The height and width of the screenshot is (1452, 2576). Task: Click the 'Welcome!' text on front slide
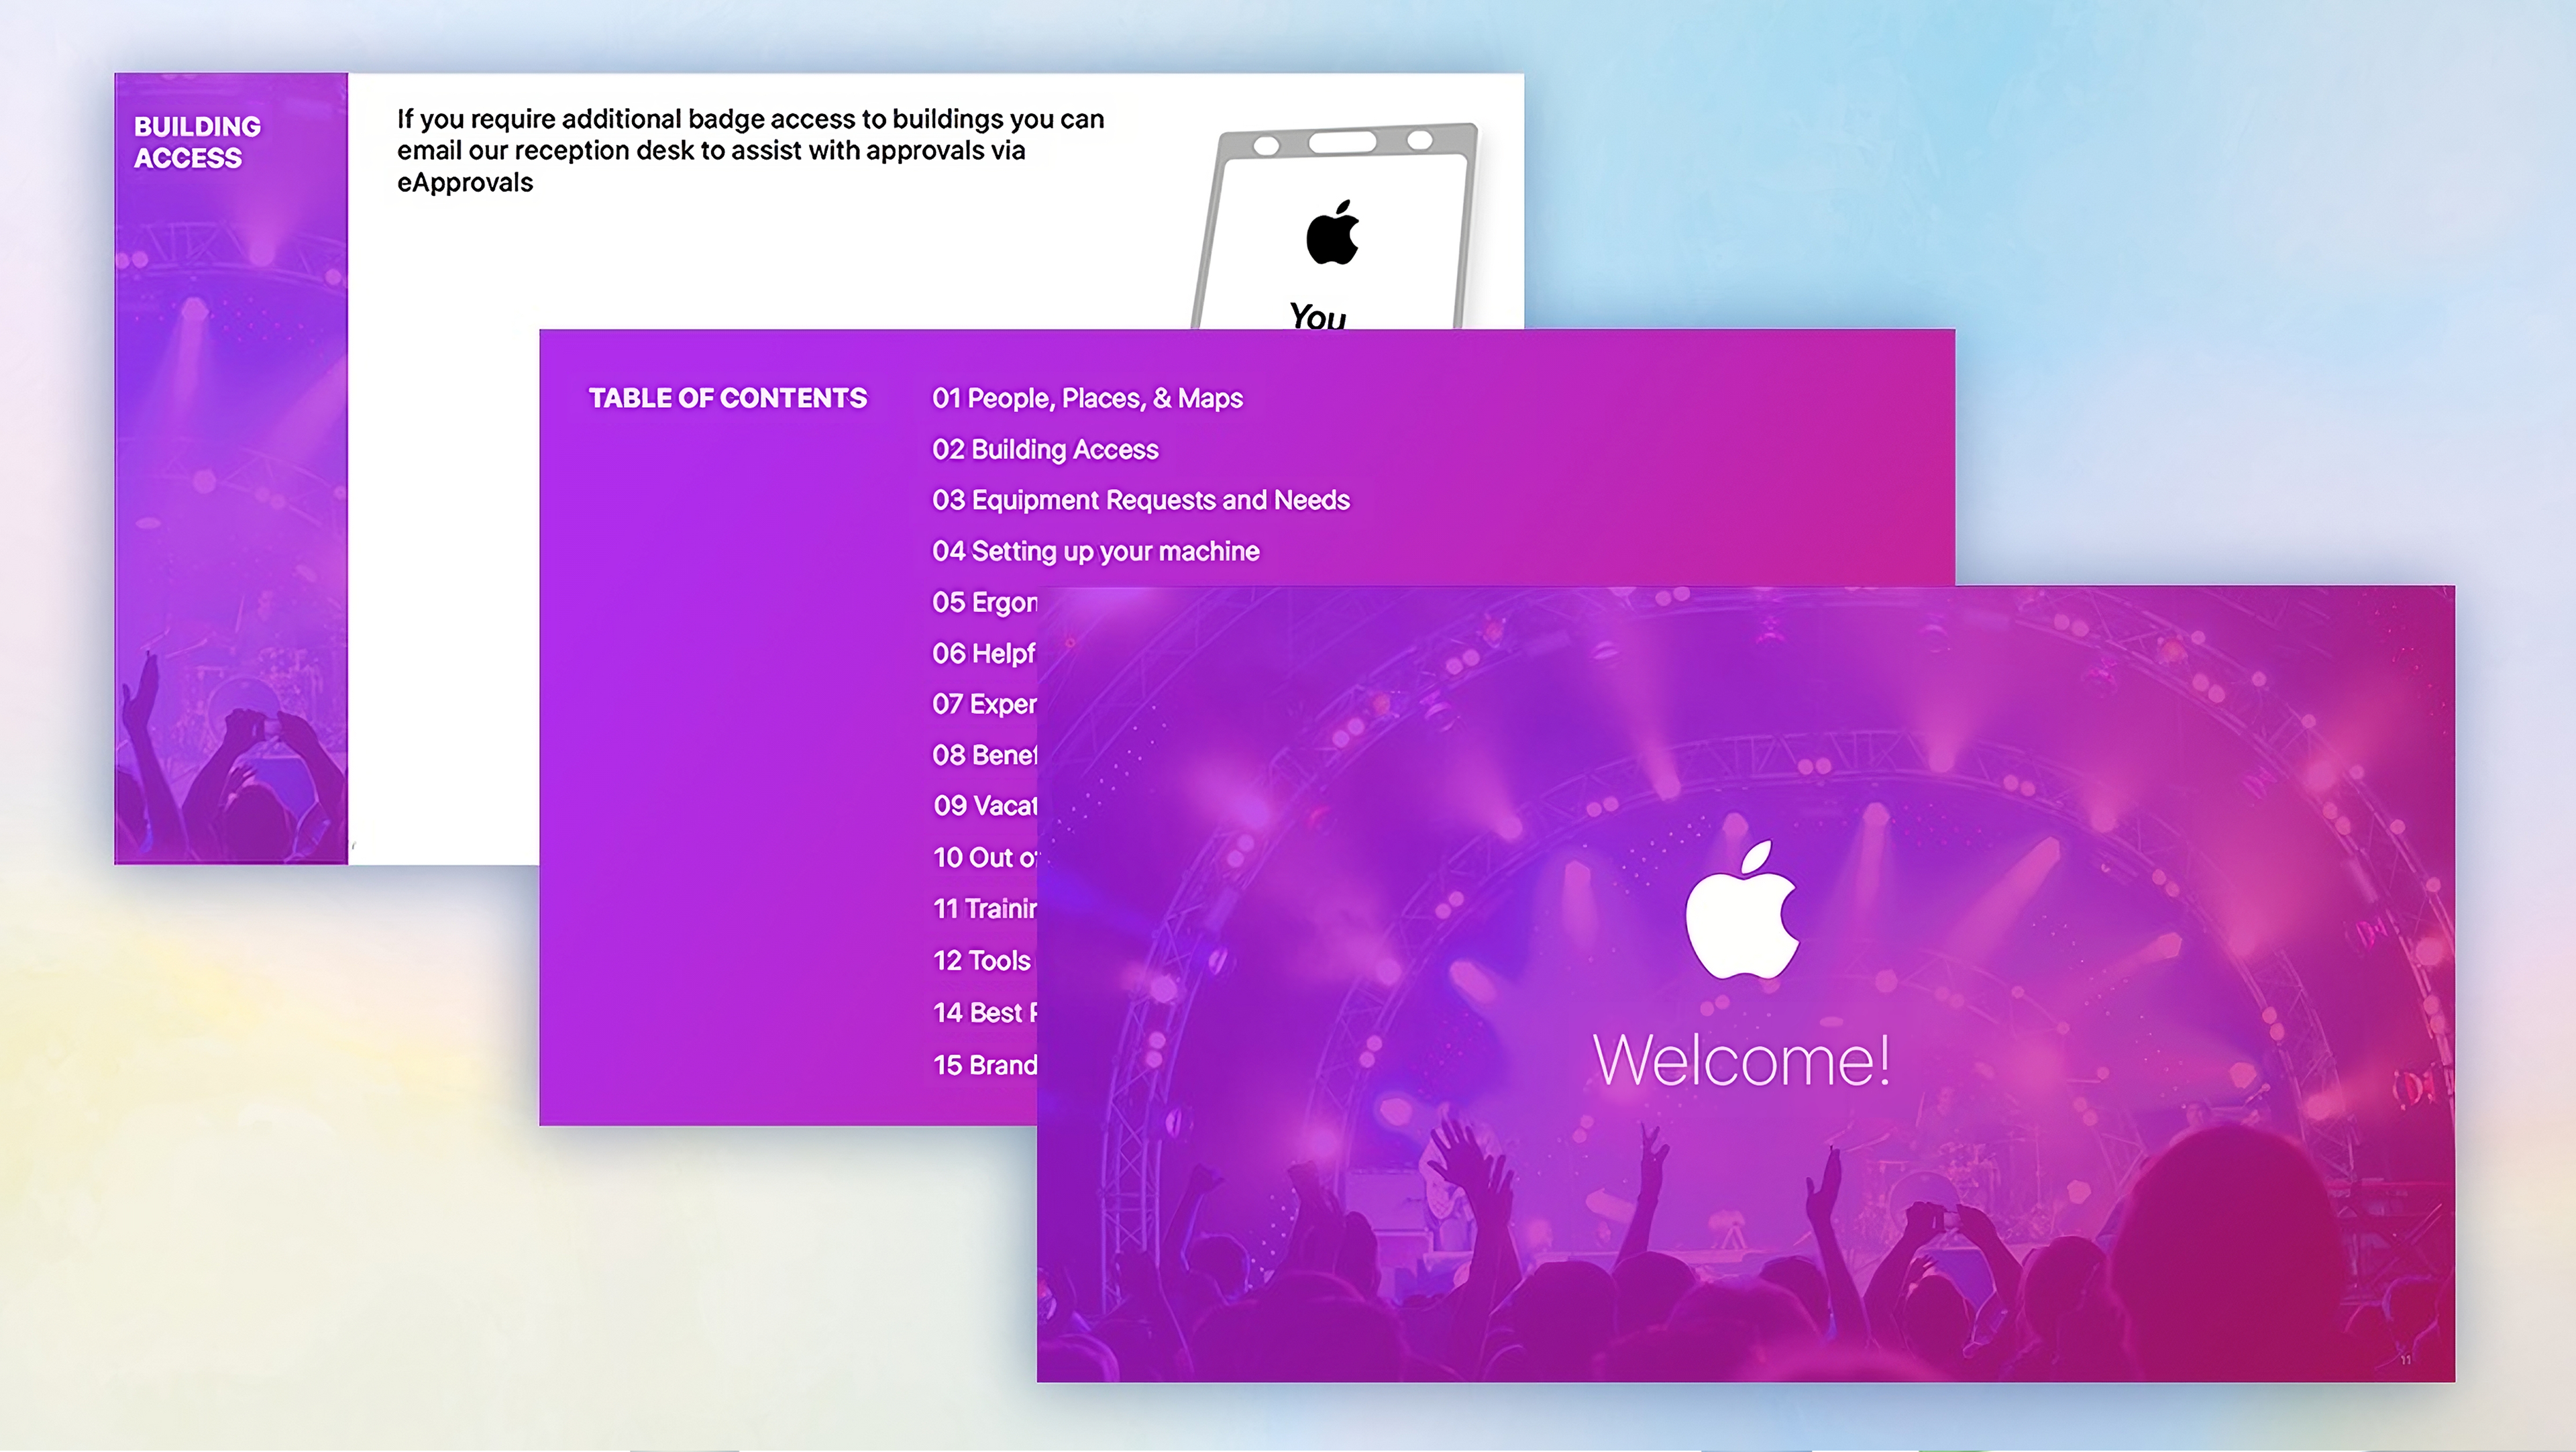point(1741,1060)
